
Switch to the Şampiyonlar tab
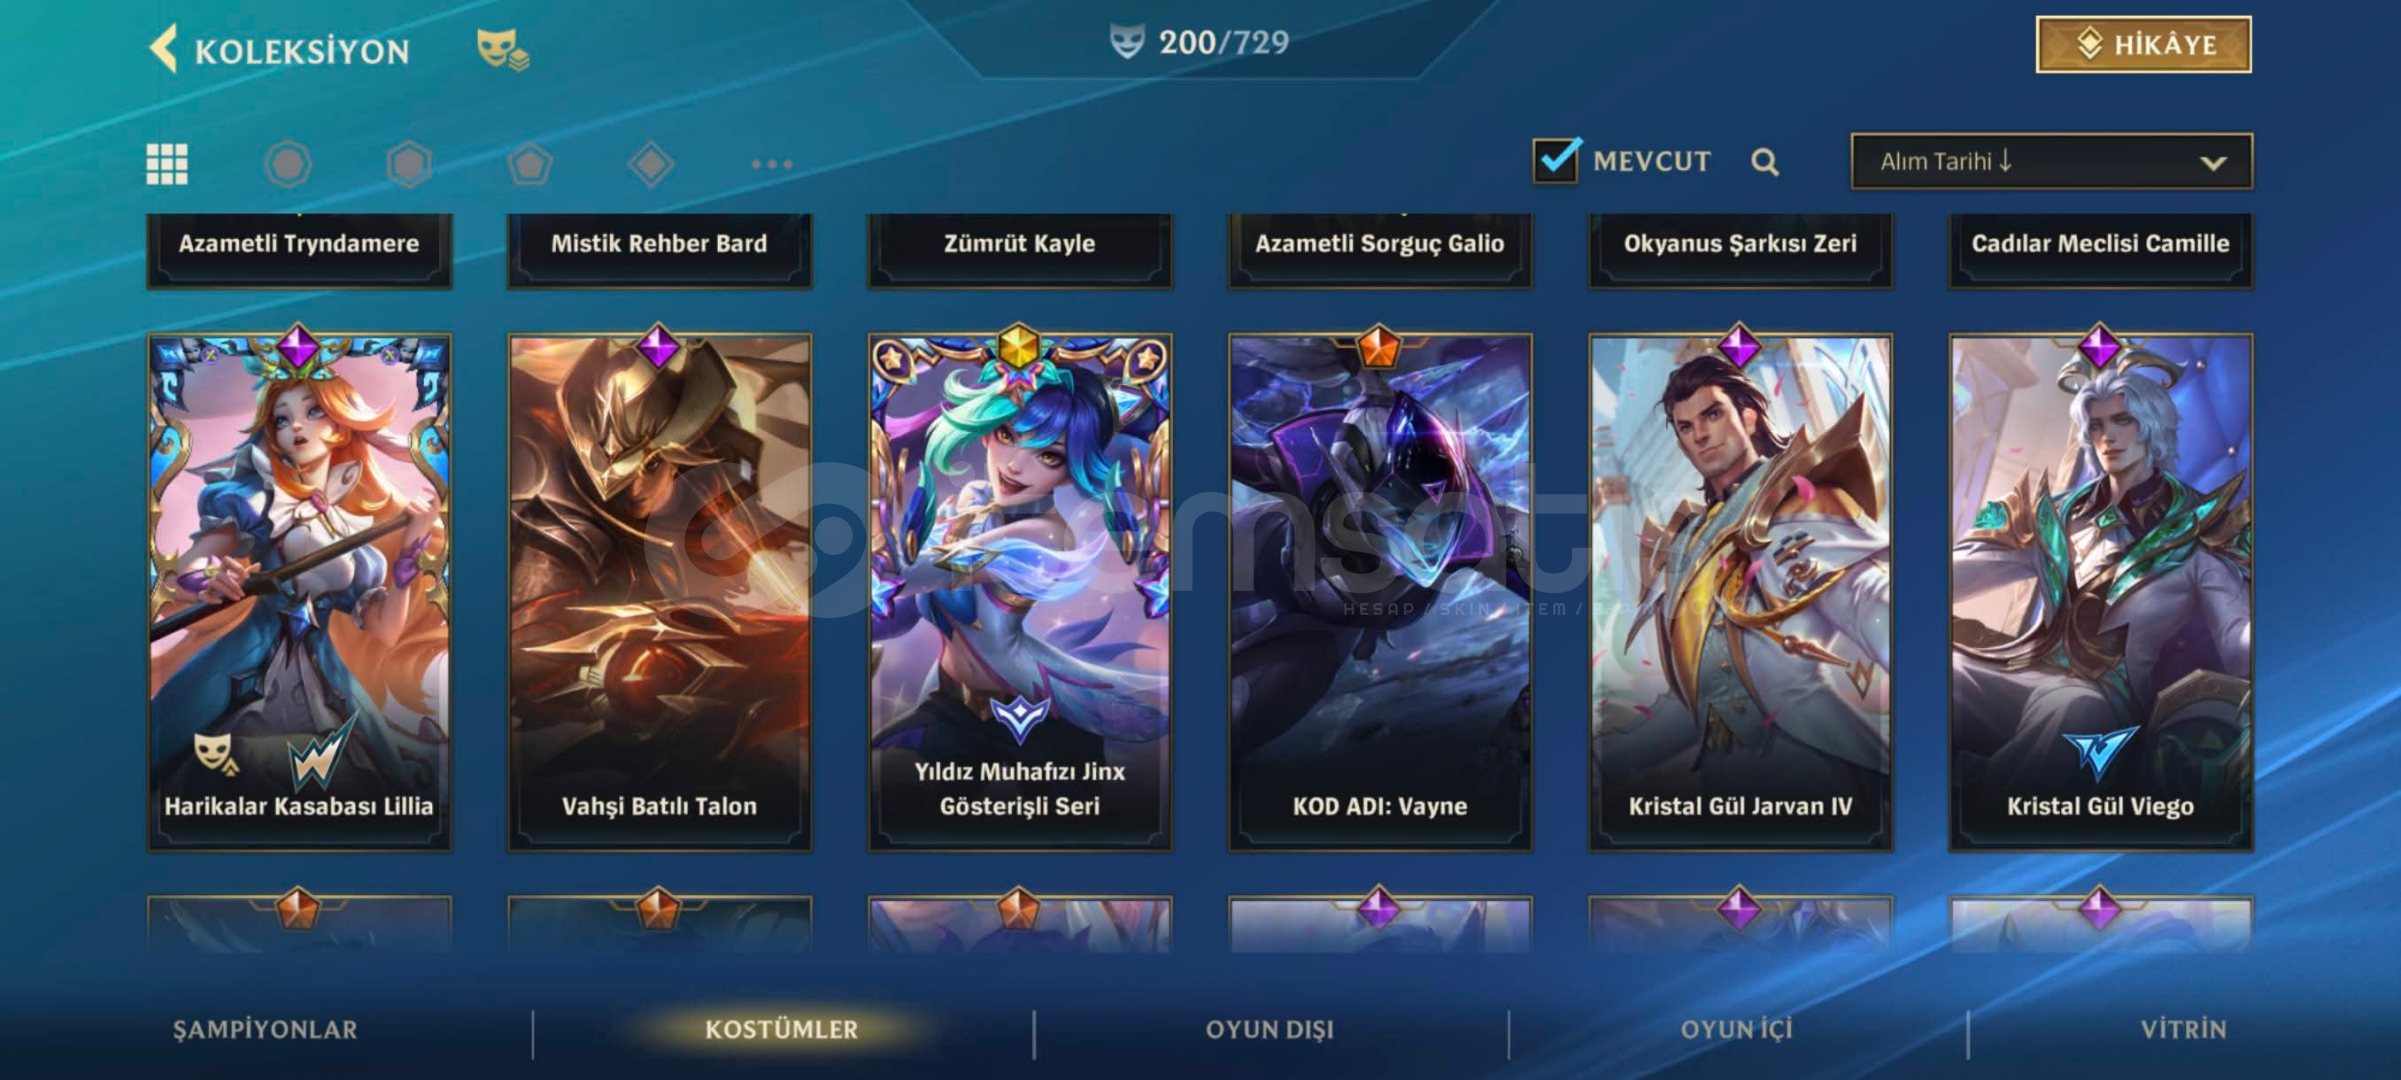tap(265, 1029)
